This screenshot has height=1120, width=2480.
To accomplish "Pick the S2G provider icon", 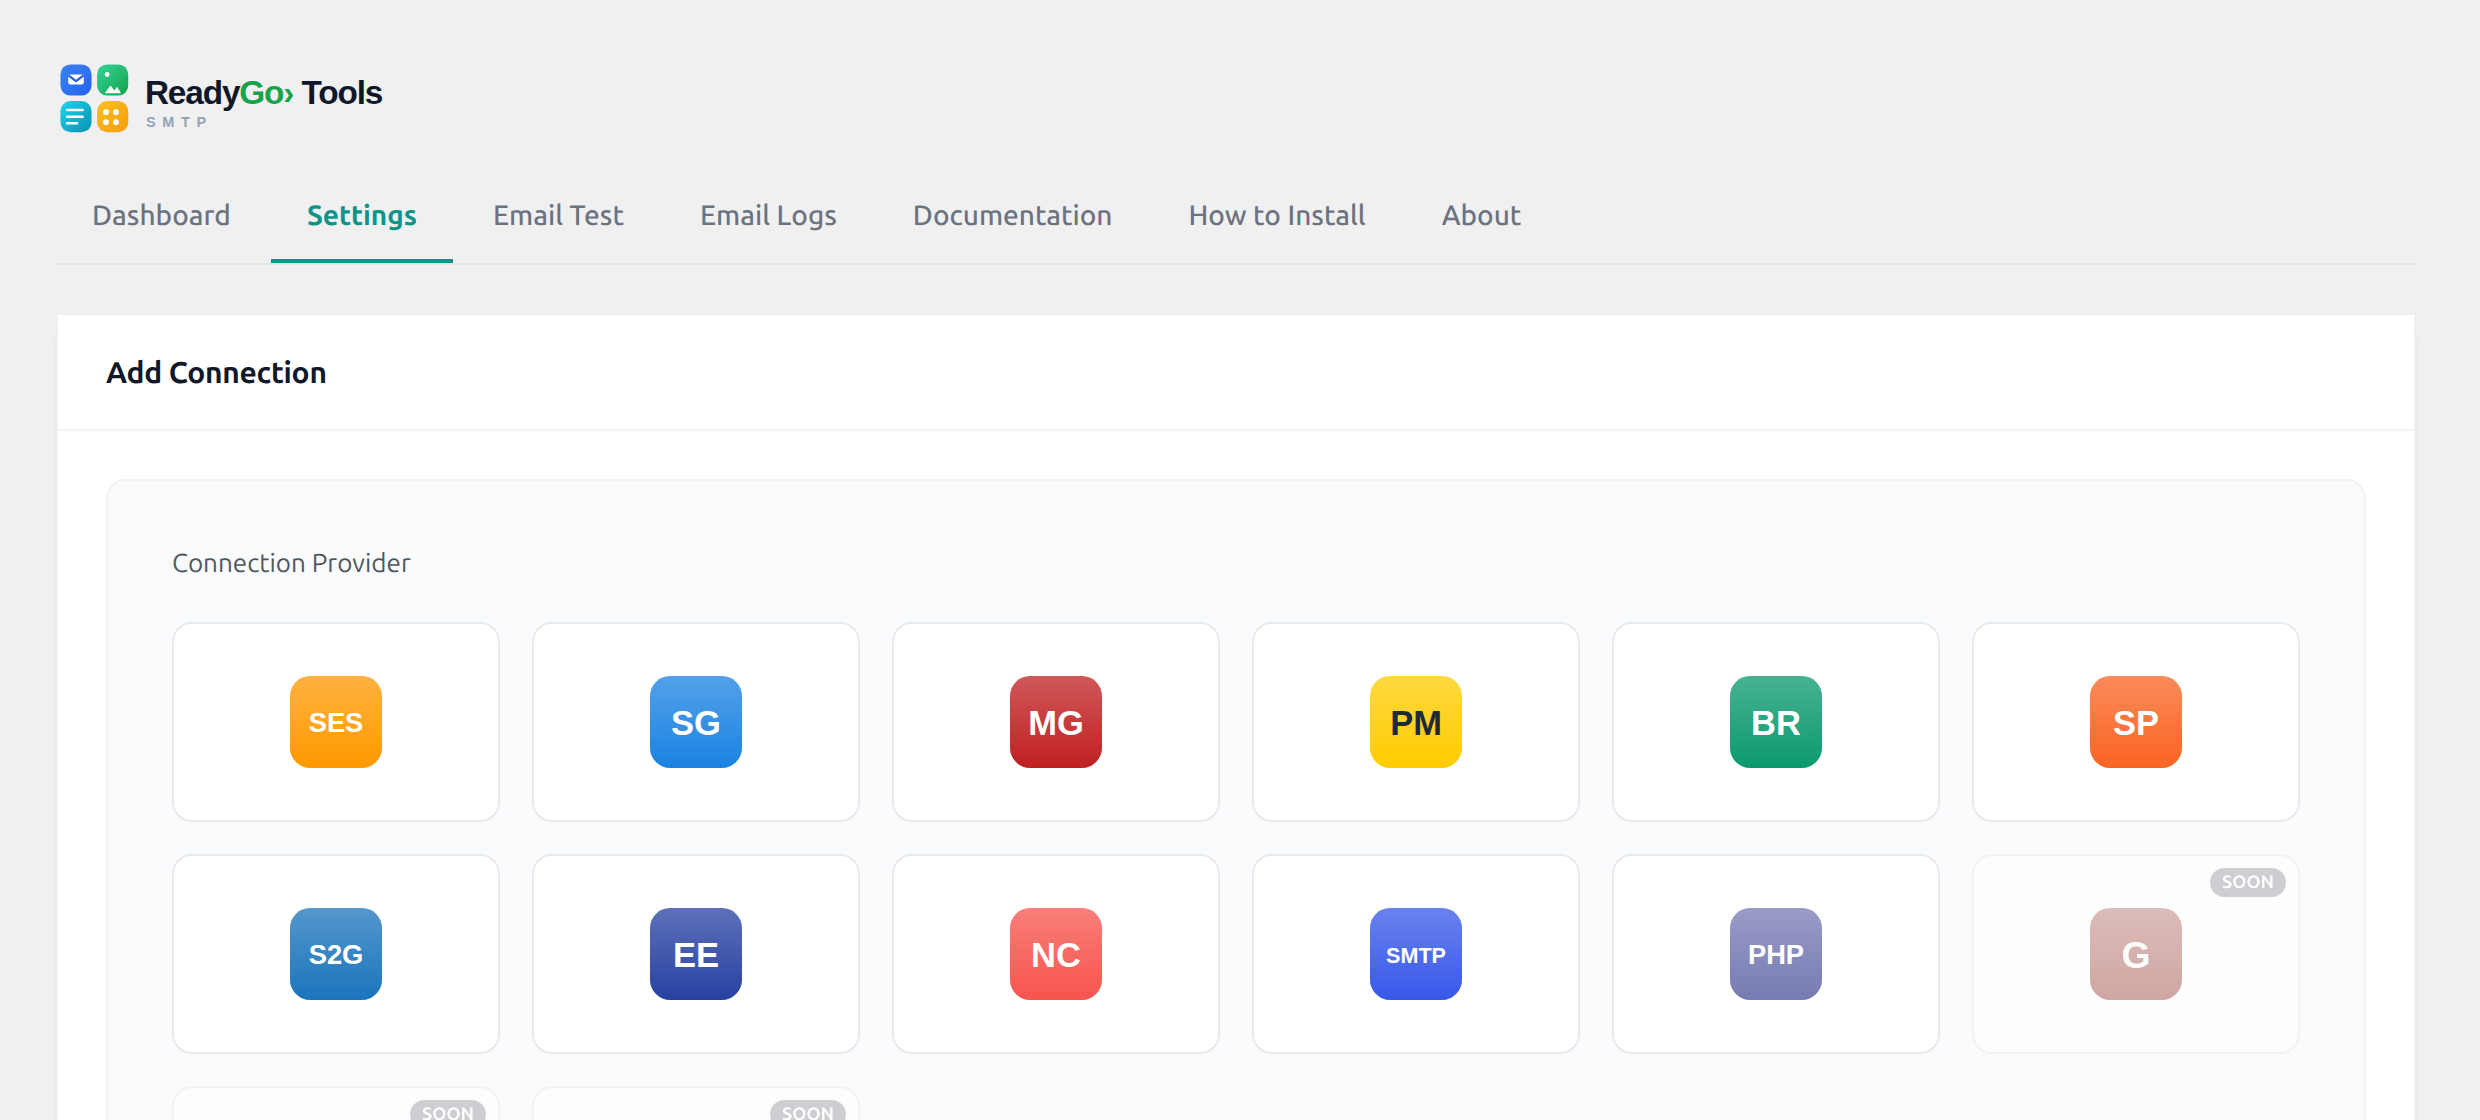I will click(335, 954).
